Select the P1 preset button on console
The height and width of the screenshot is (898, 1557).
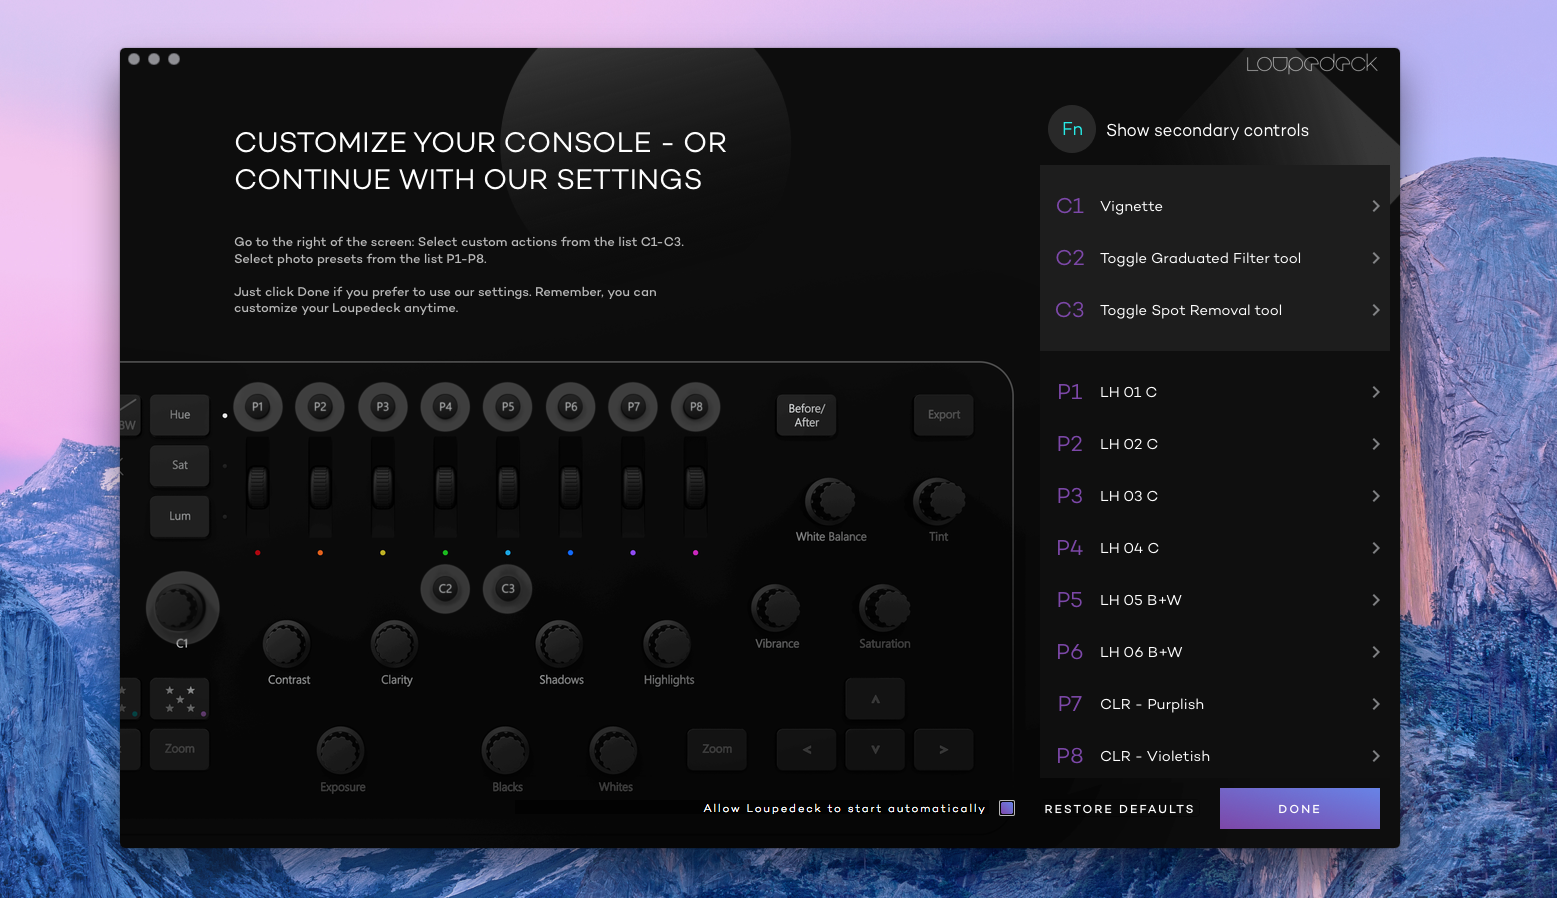coord(258,407)
